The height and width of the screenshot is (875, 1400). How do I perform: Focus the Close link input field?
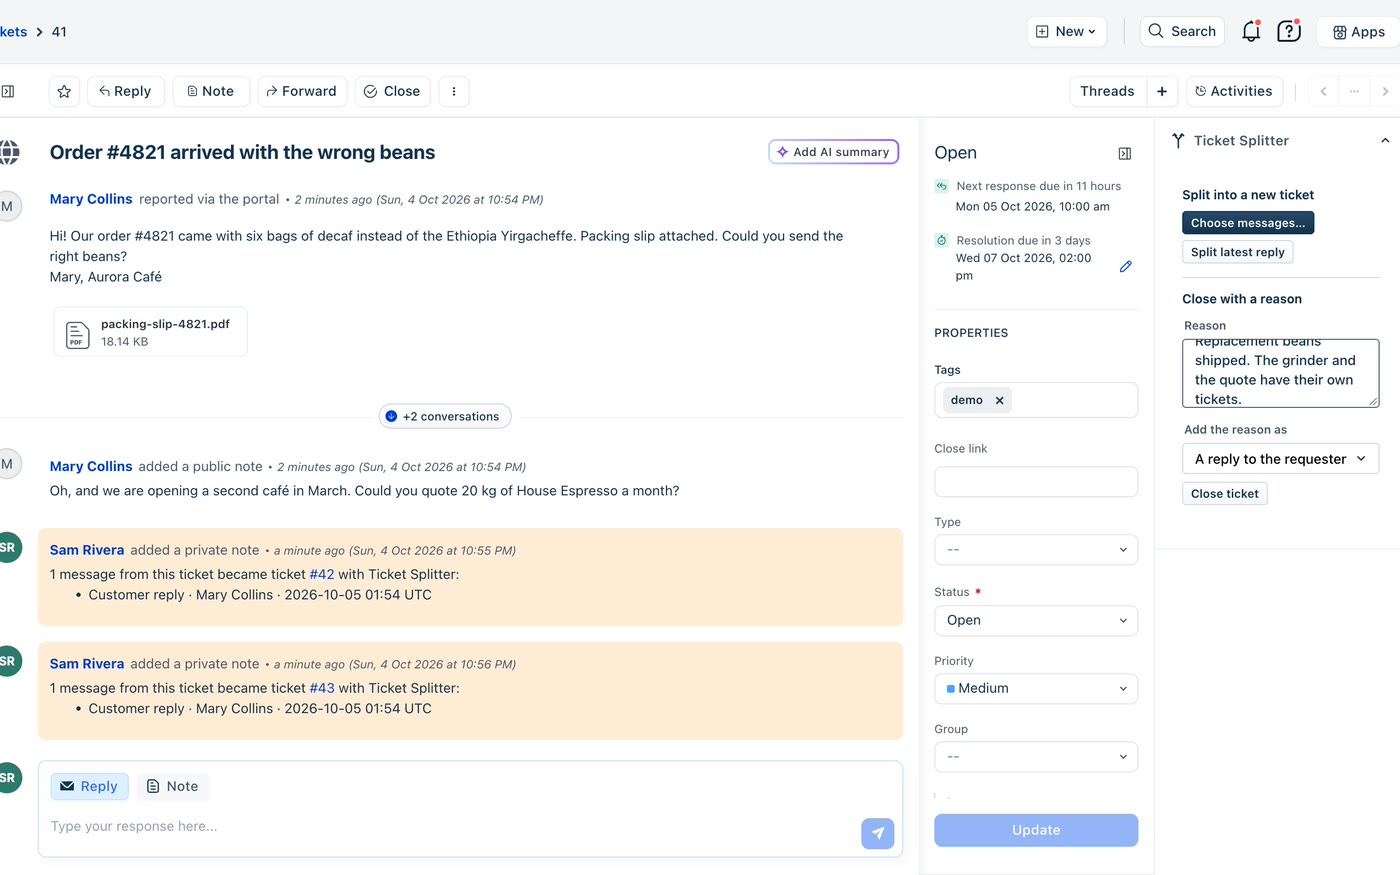[x=1036, y=481]
